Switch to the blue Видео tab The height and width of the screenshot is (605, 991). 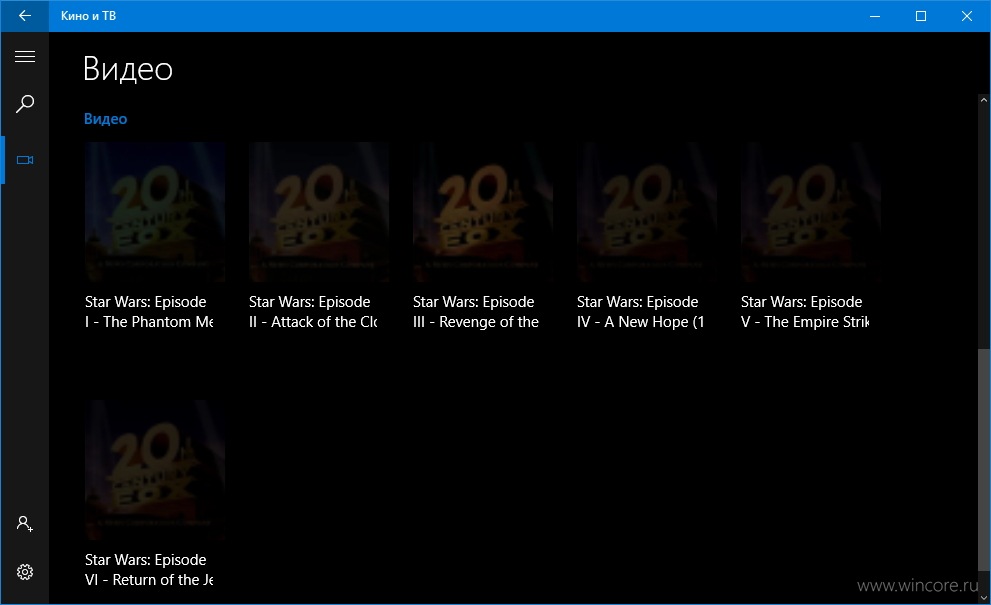(106, 119)
